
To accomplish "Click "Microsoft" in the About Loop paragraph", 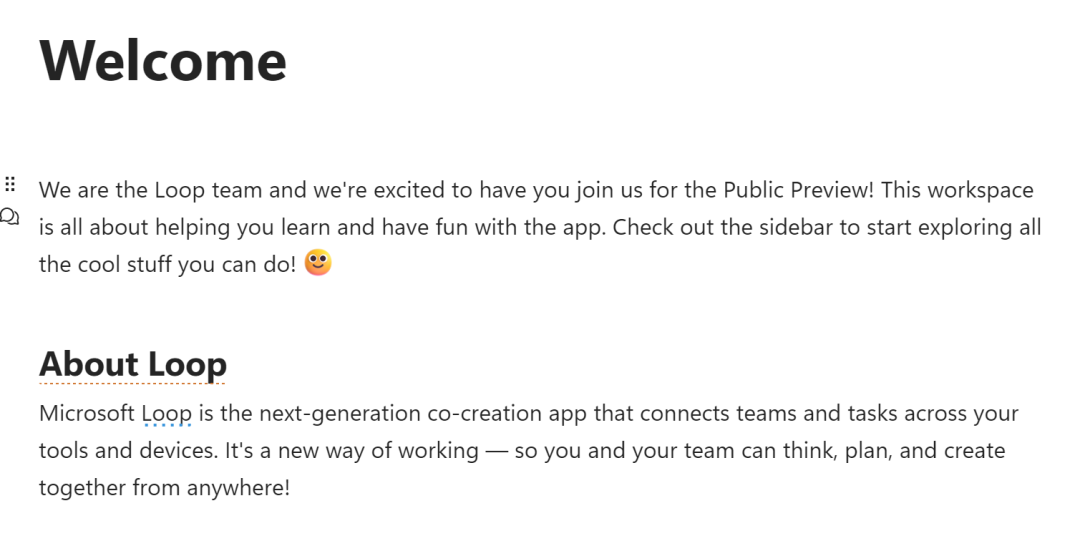I will tap(86, 413).
